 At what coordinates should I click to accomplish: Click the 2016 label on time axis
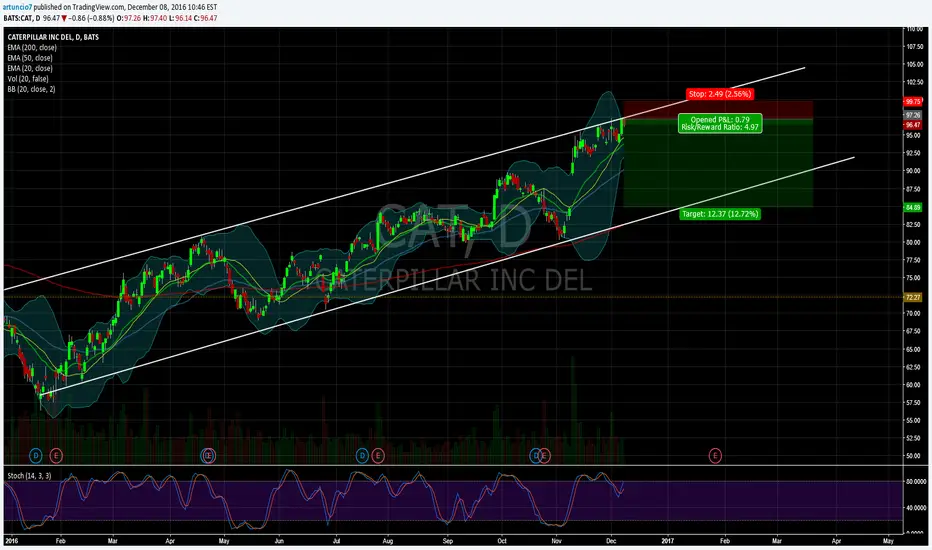pos(11,542)
